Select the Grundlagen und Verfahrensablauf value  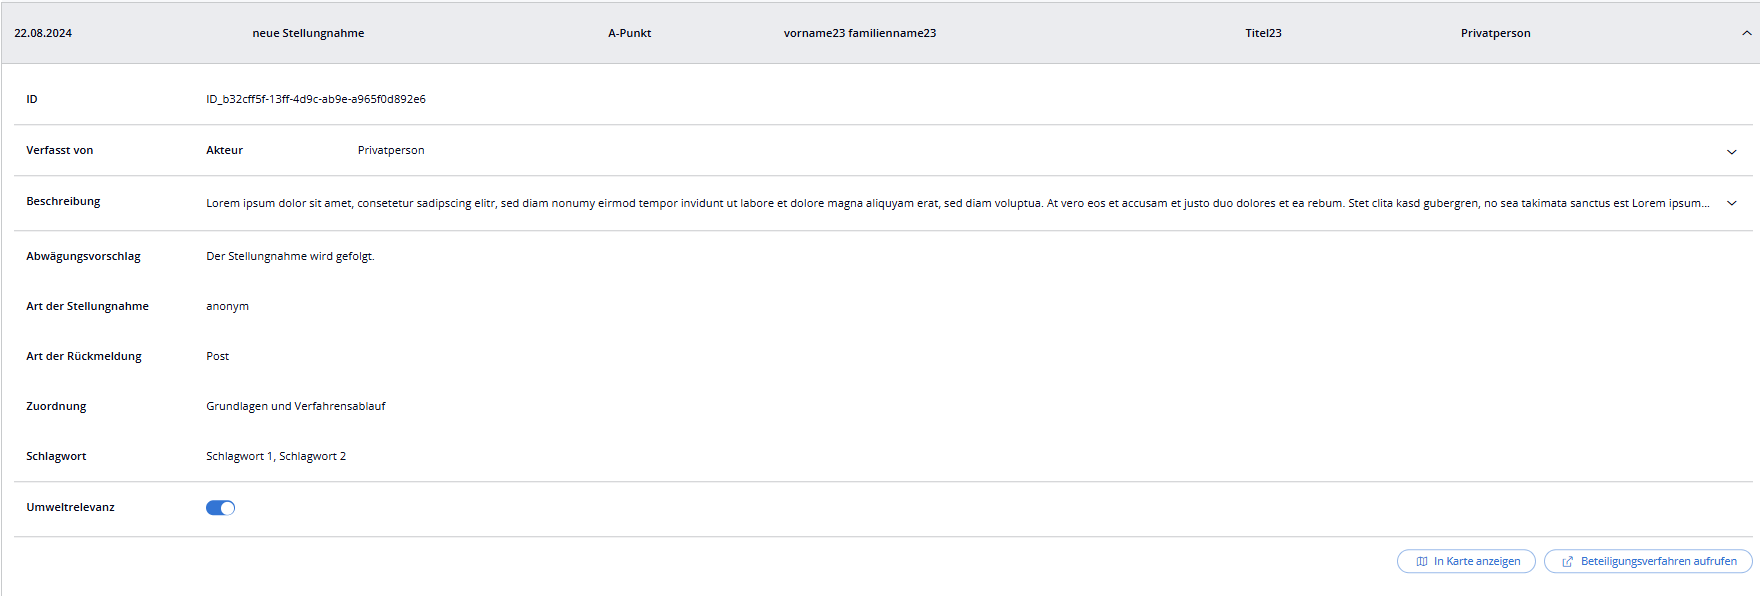coord(295,406)
